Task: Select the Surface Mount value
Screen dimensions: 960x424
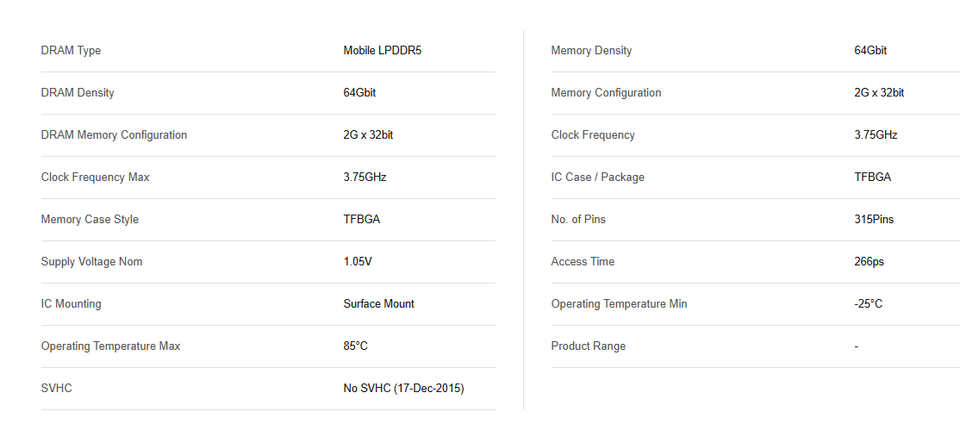Action: point(378,304)
